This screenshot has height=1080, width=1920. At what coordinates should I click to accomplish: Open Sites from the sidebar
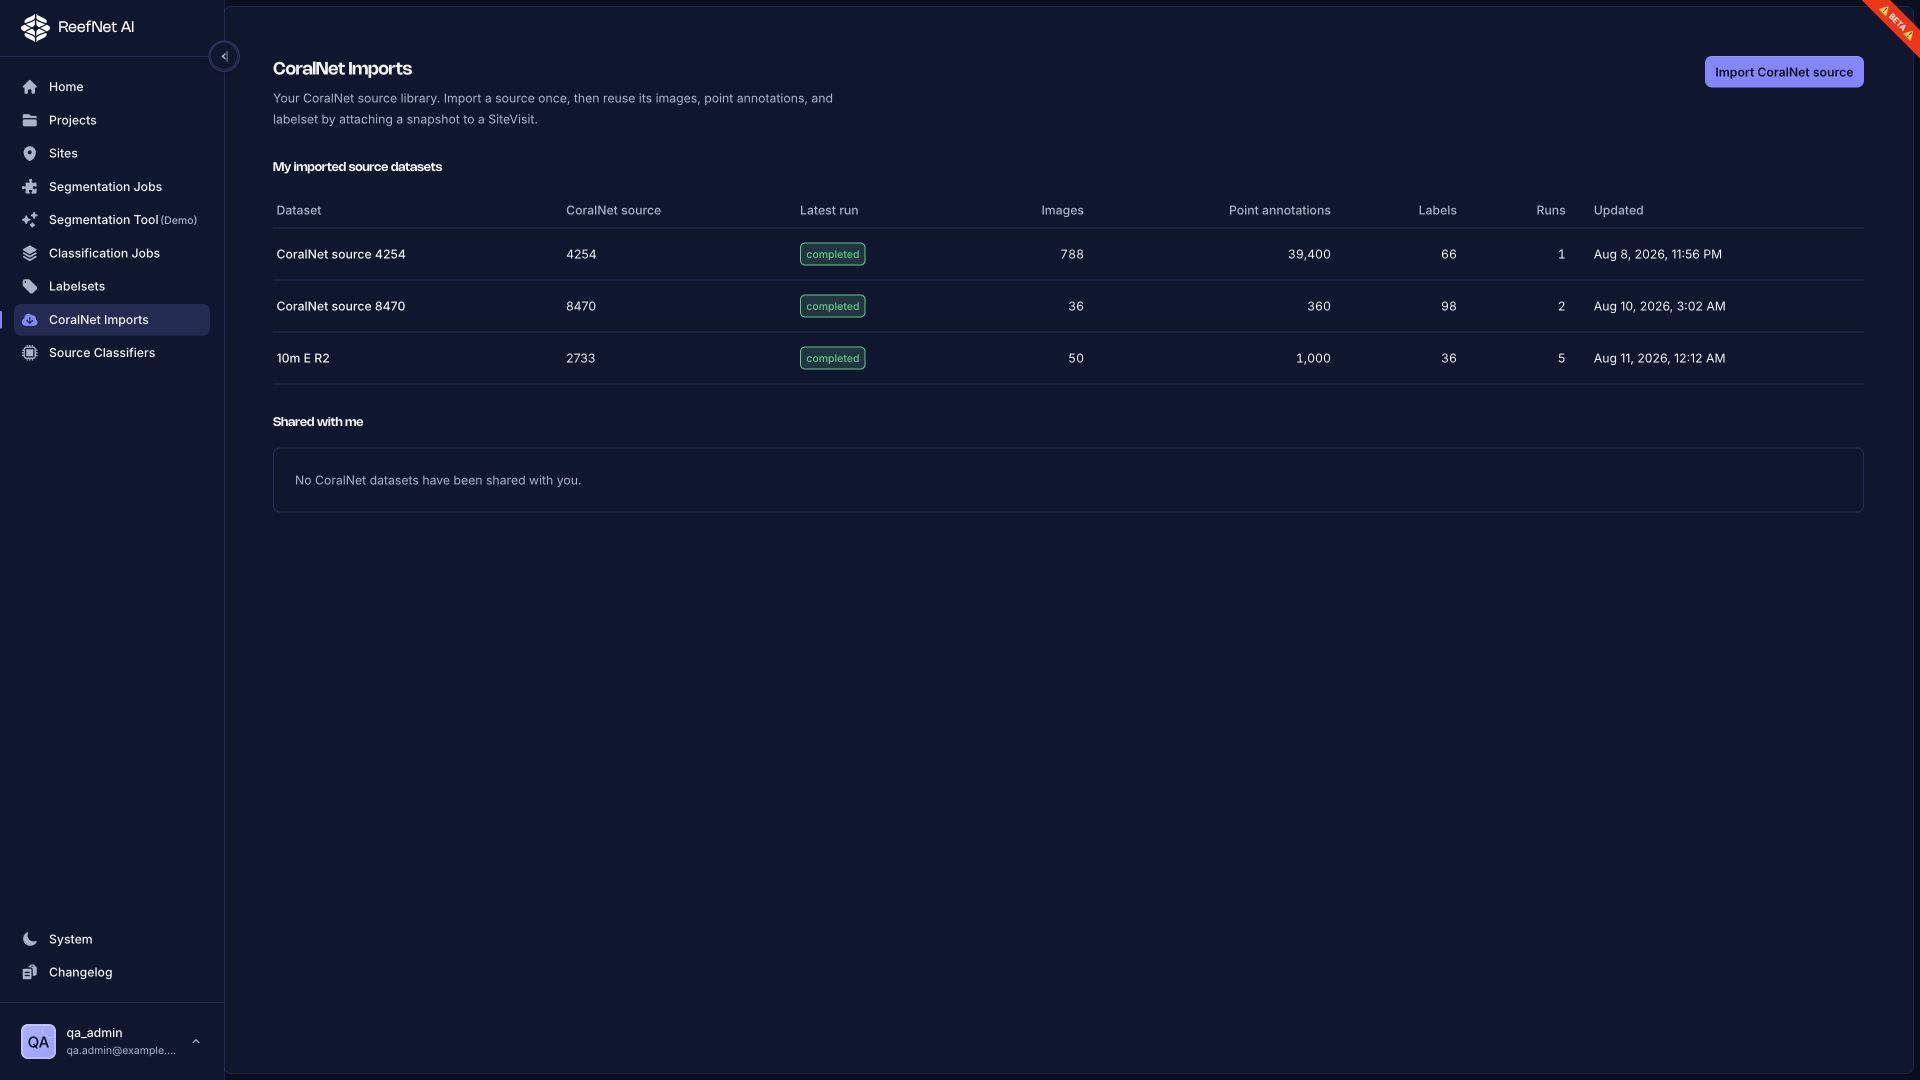(x=112, y=153)
